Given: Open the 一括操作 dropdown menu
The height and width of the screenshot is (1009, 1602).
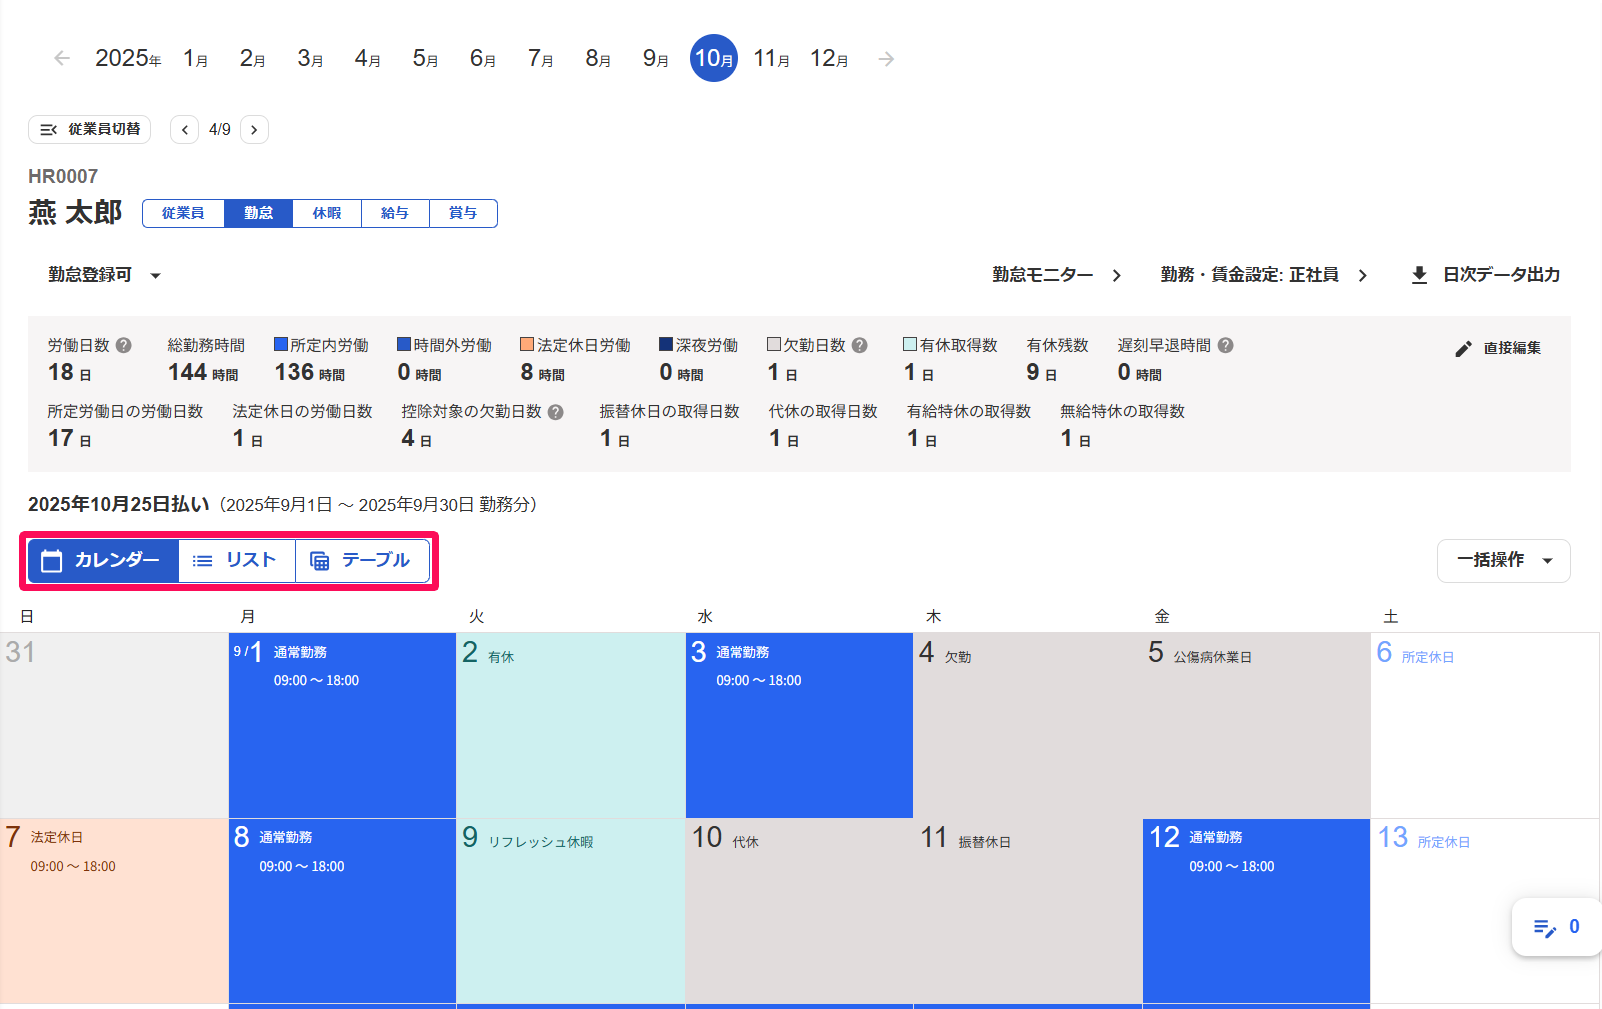Looking at the screenshot, I should [1504, 561].
